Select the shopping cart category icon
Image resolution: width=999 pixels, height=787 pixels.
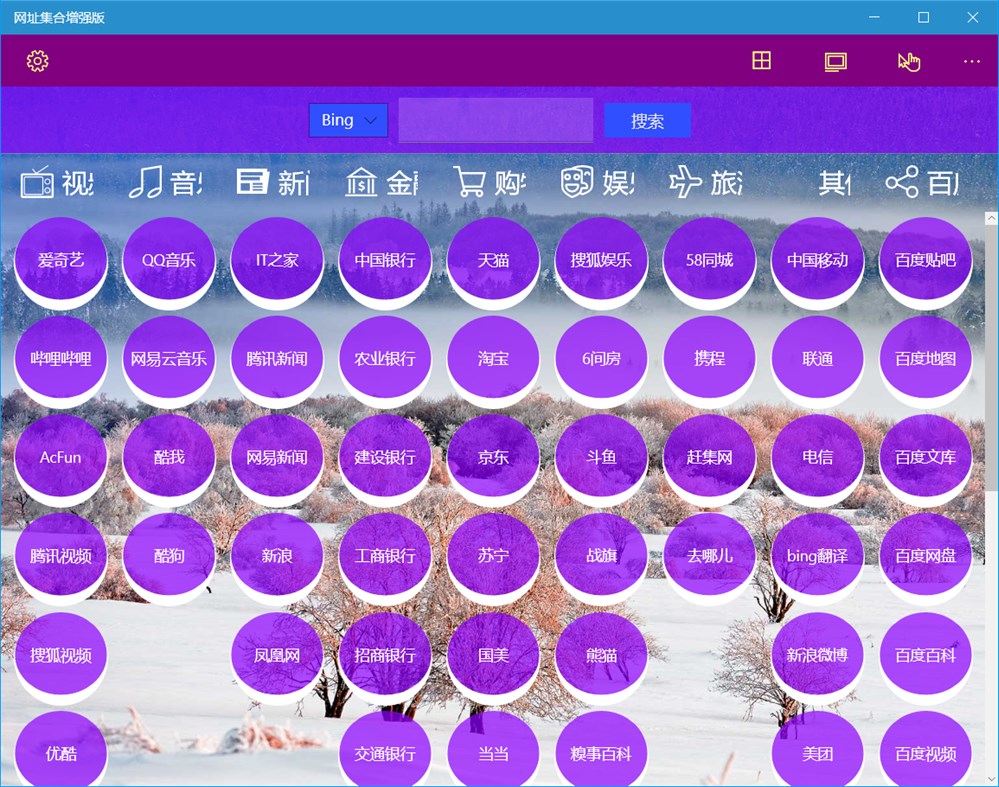tap(470, 182)
